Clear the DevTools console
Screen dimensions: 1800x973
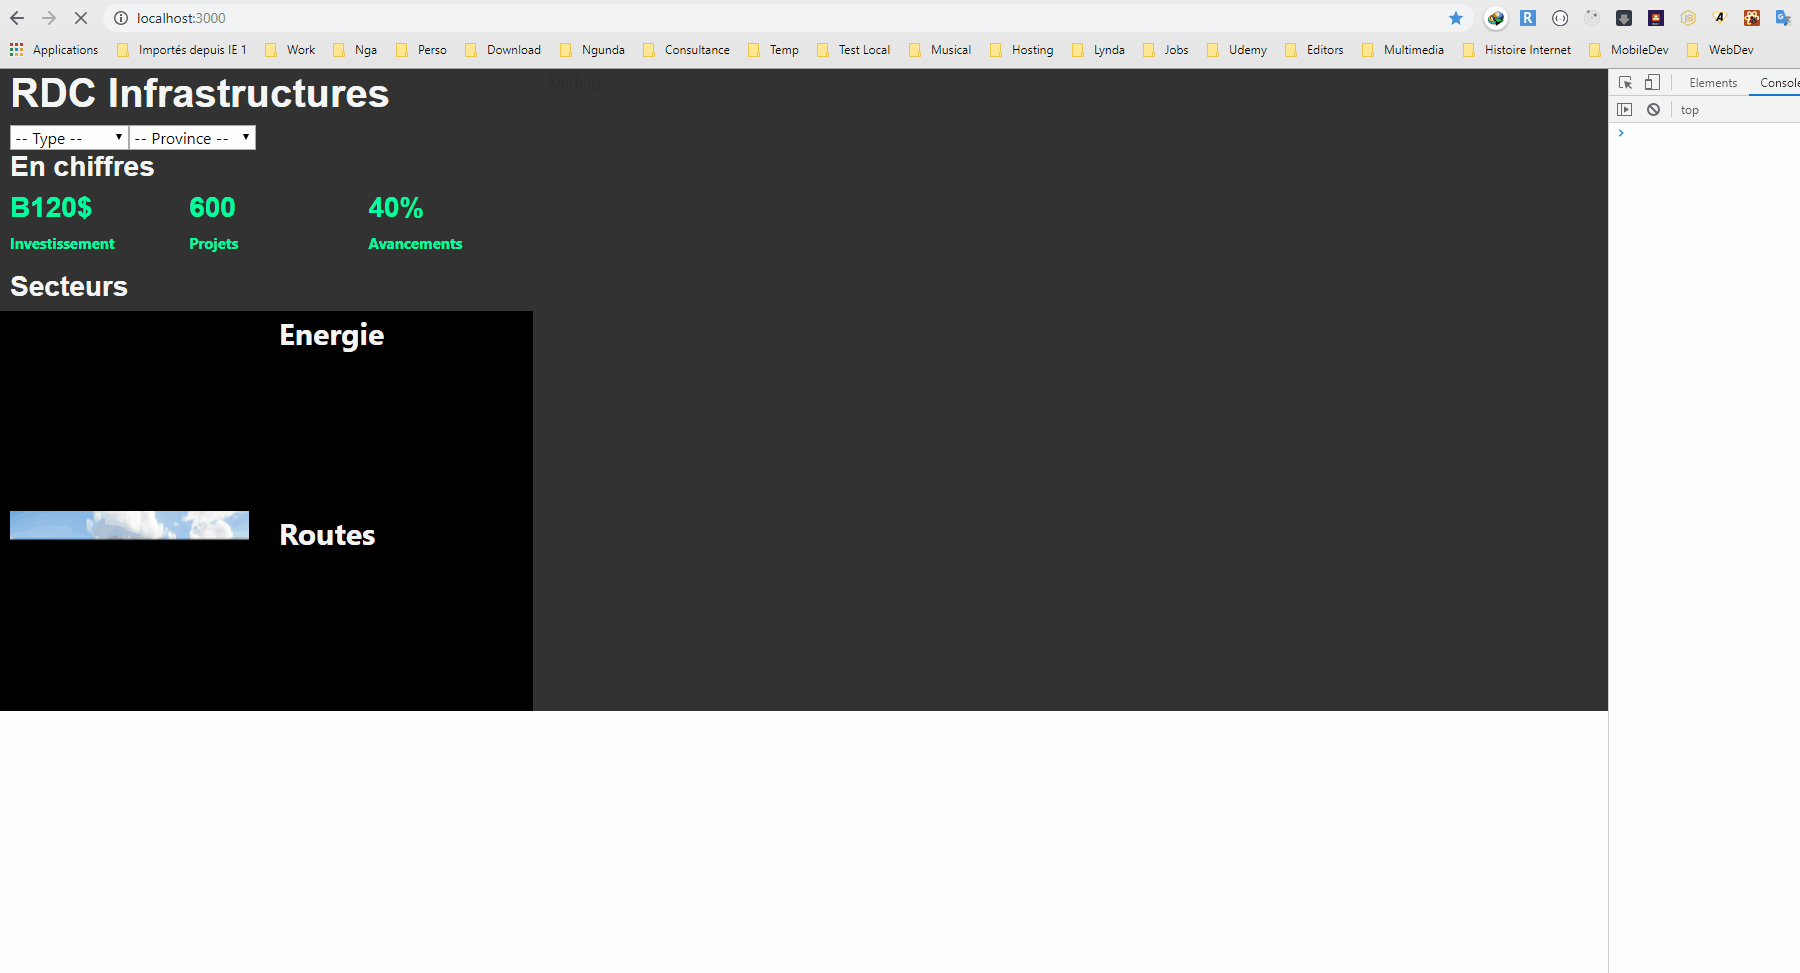pos(1654,110)
